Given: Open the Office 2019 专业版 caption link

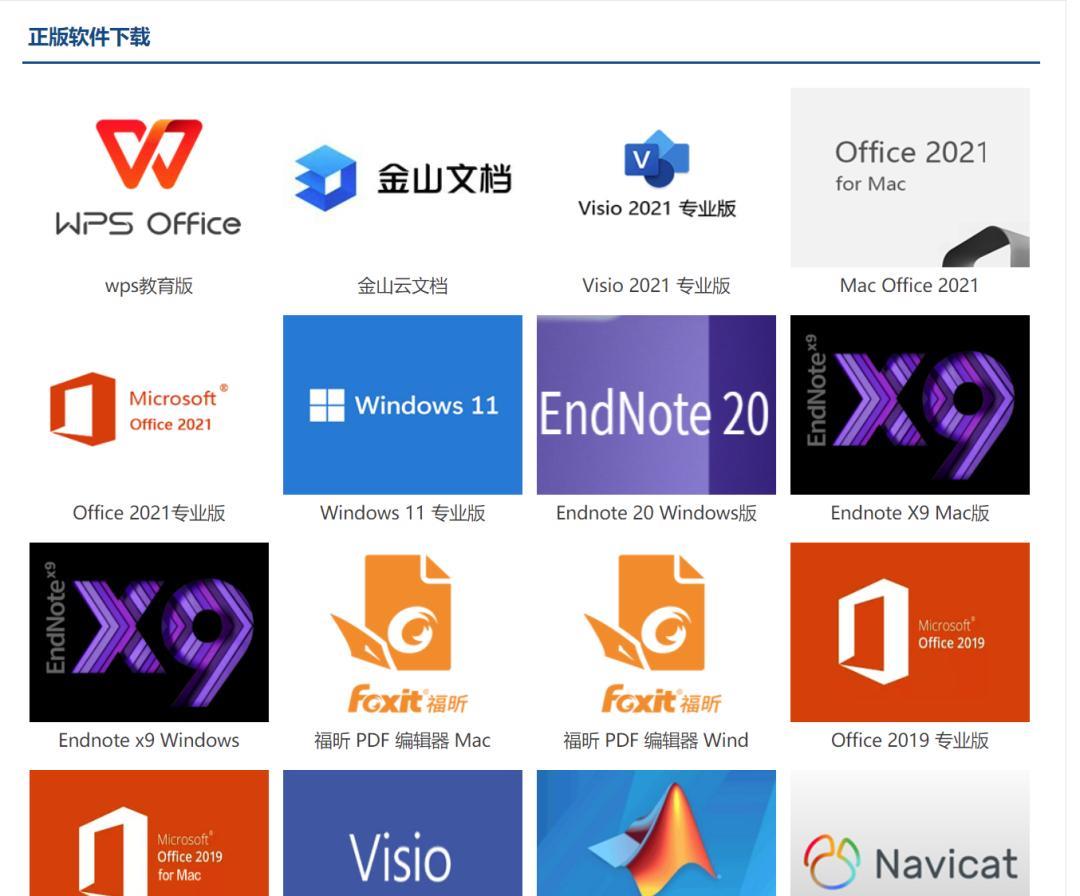Looking at the screenshot, I should pyautogui.click(x=910, y=740).
